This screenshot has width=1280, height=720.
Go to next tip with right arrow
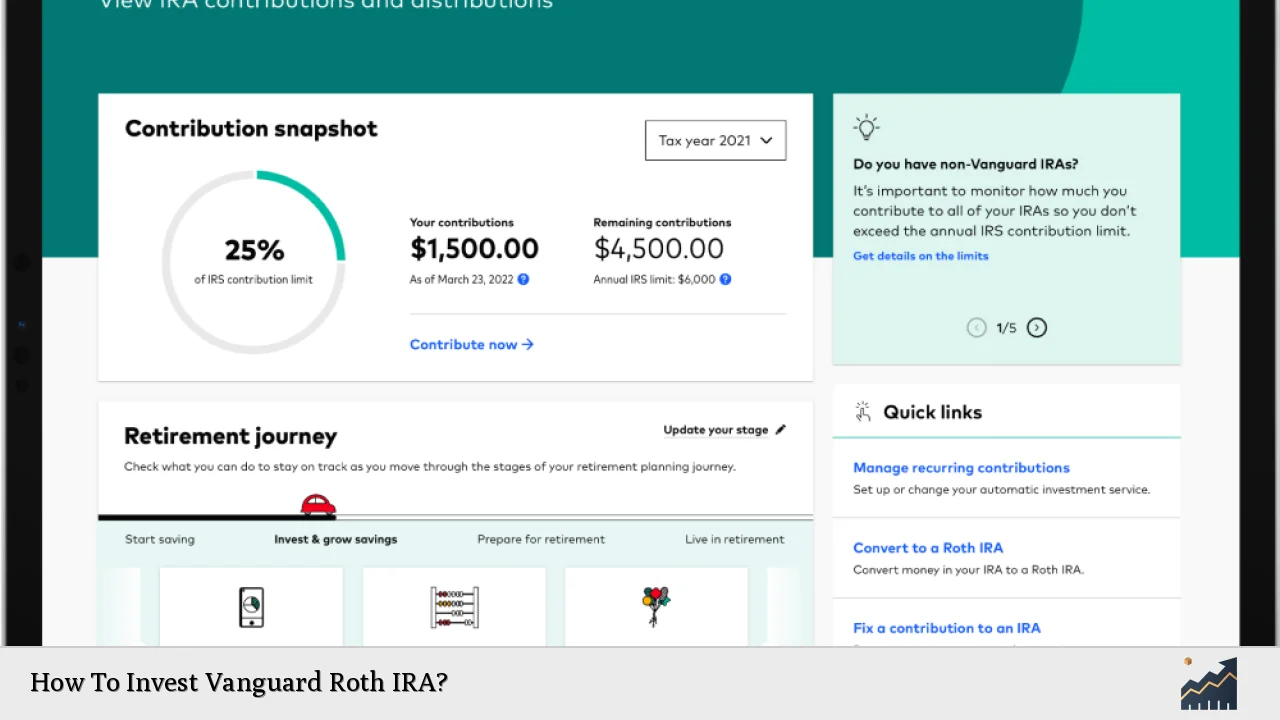[x=1037, y=327]
